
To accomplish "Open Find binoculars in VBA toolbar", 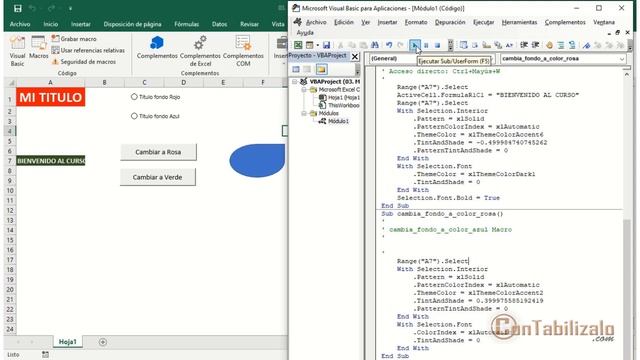I will pos(375,45).
